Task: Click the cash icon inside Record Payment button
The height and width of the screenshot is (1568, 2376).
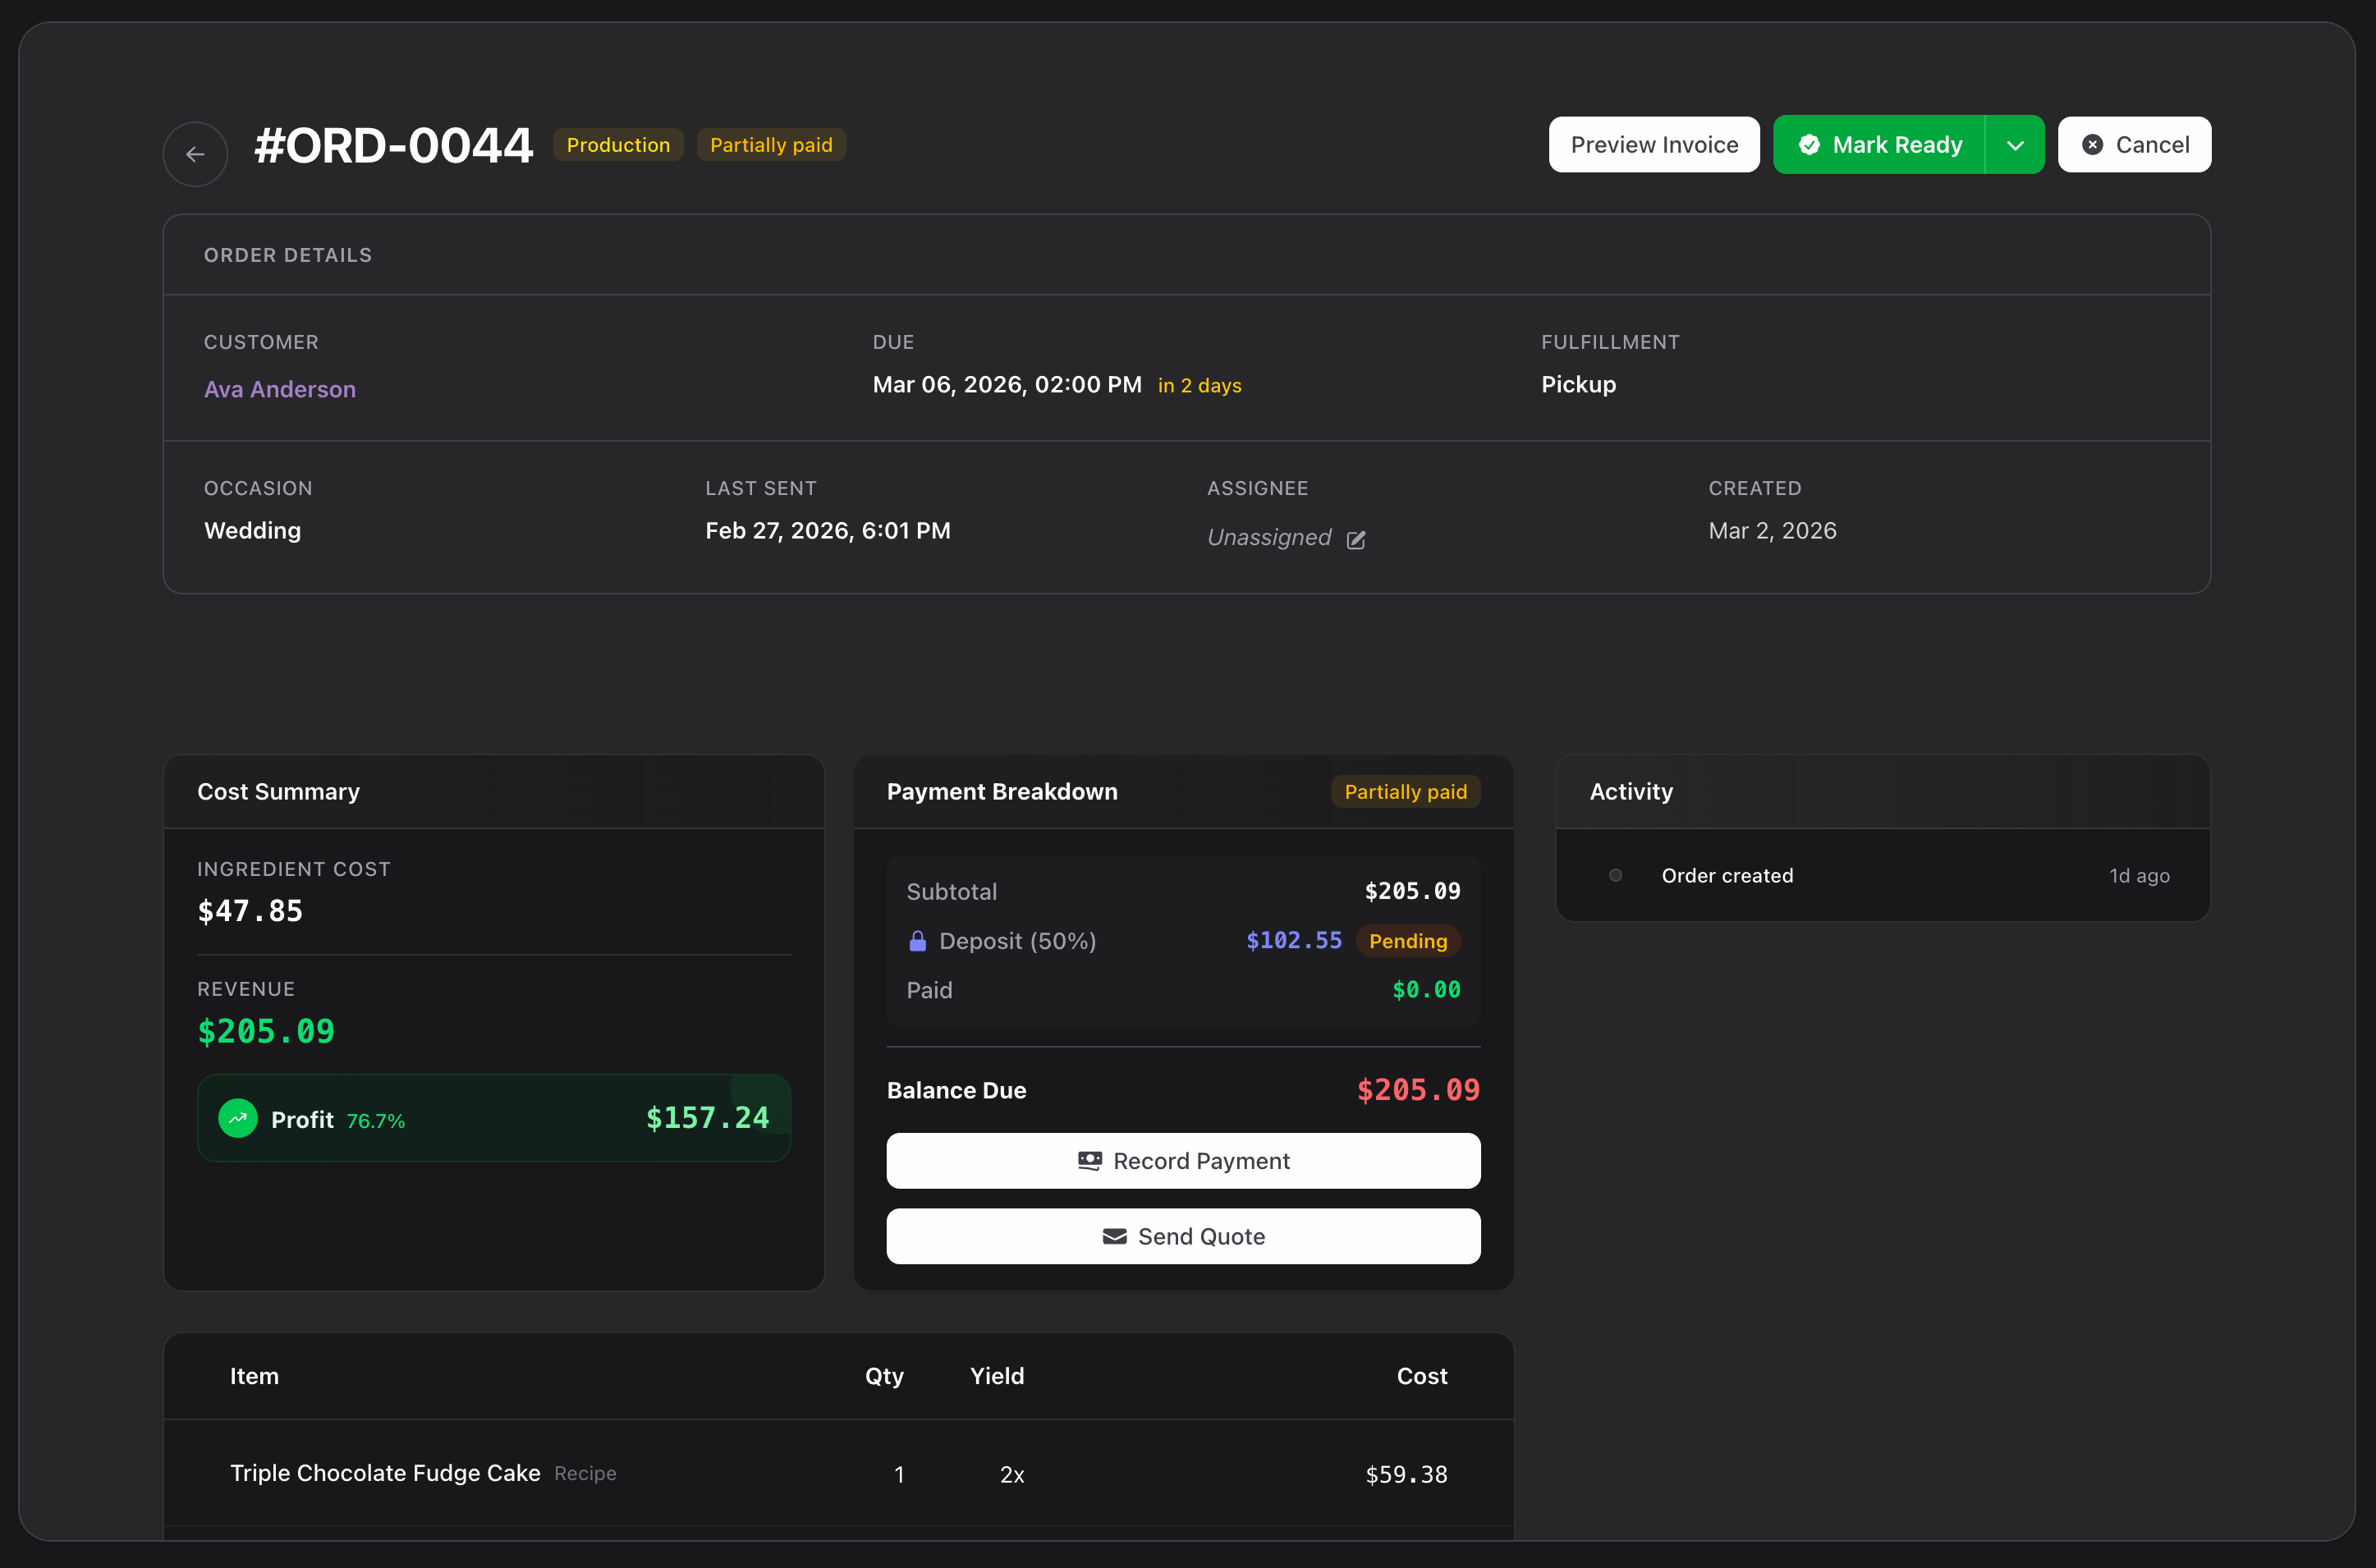Action: point(1093,1160)
